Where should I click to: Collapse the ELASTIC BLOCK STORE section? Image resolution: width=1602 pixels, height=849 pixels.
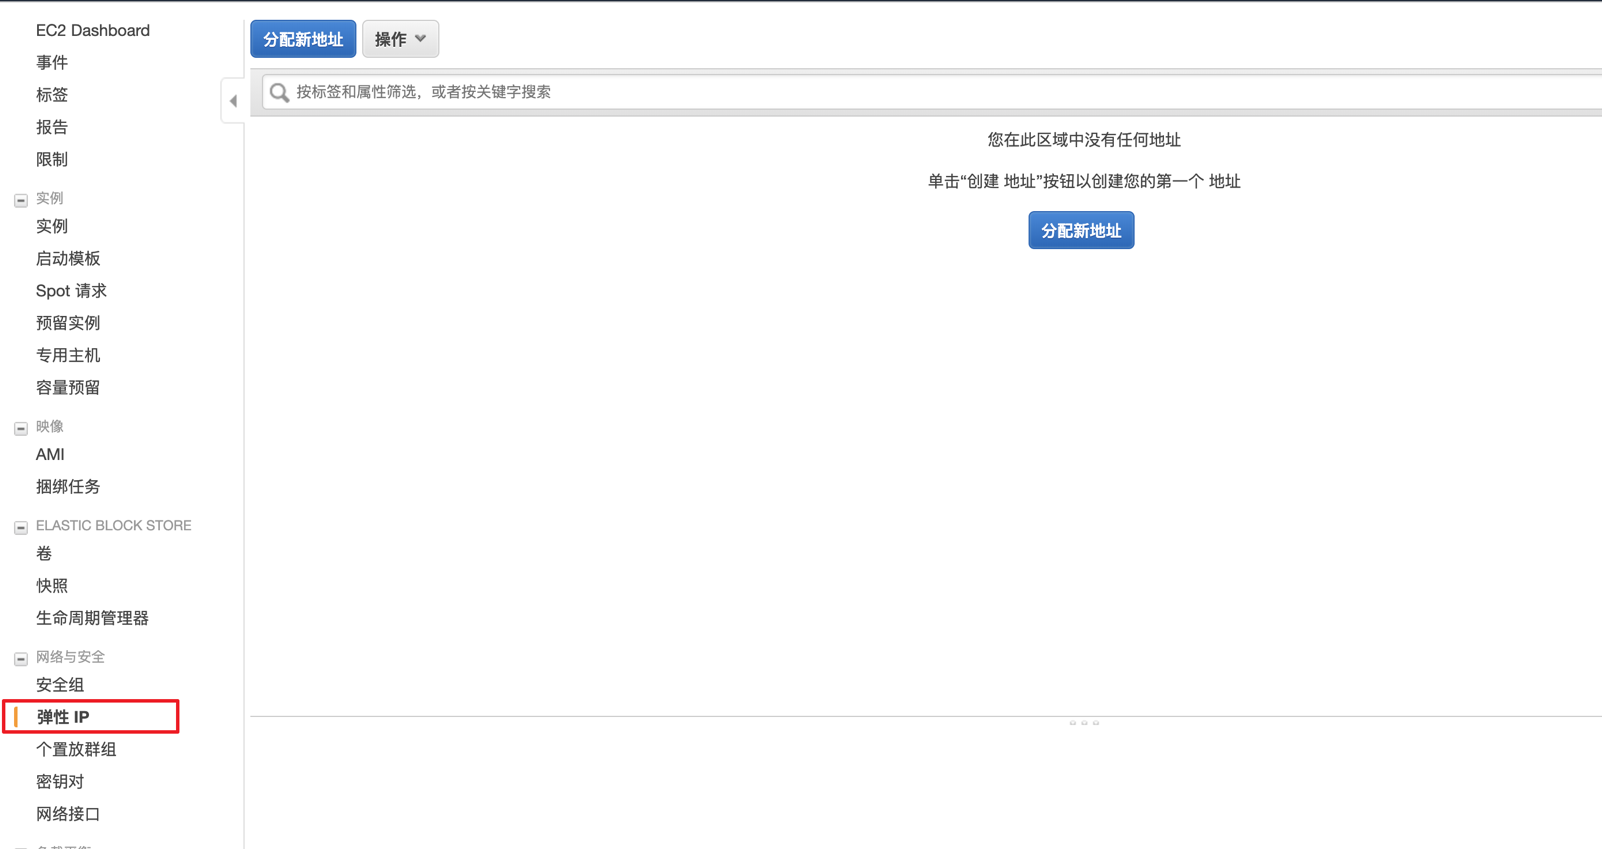(21, 527)
